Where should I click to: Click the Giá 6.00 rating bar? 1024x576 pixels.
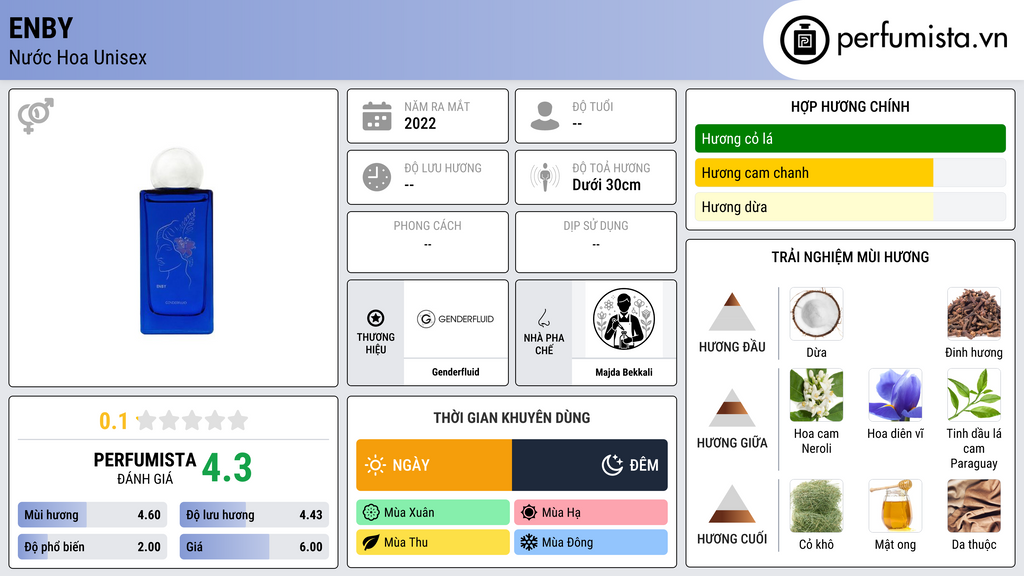[254, 547]
